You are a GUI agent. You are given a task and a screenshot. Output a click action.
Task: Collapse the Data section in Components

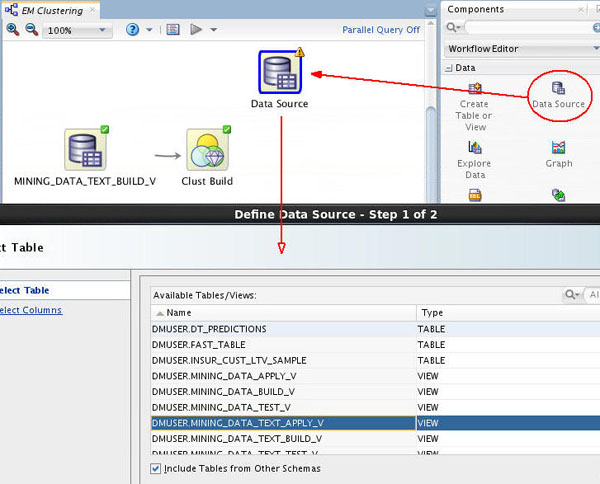click(x=449, y=68)
